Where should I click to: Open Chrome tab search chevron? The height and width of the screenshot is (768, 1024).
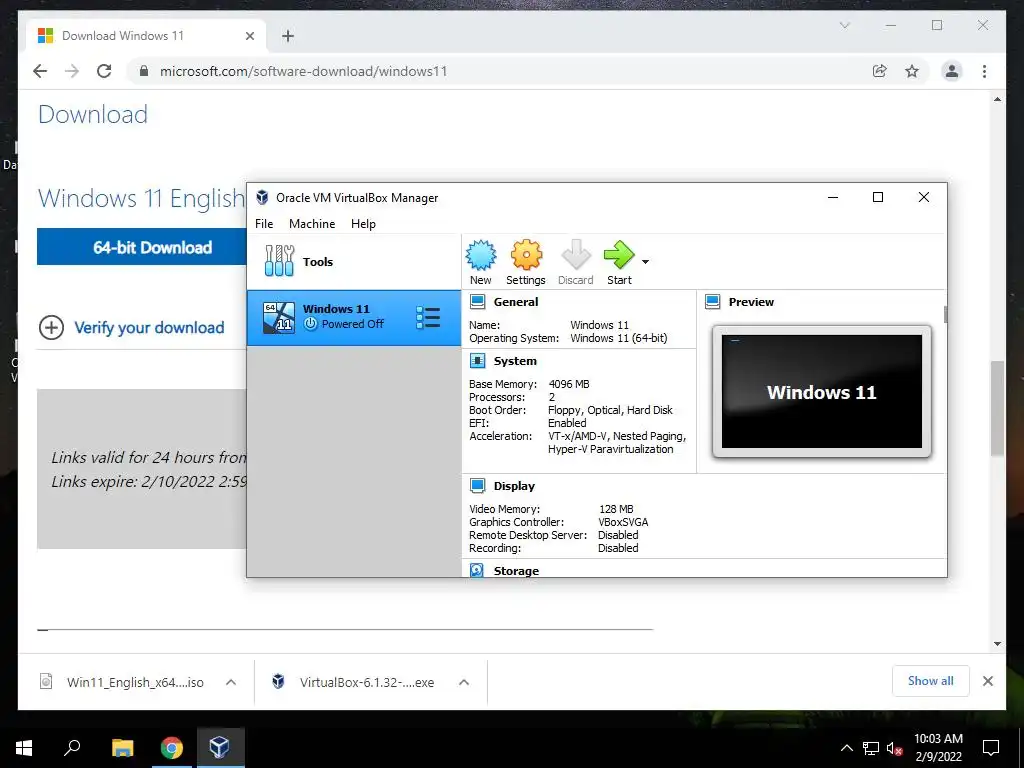coord(844,25)
